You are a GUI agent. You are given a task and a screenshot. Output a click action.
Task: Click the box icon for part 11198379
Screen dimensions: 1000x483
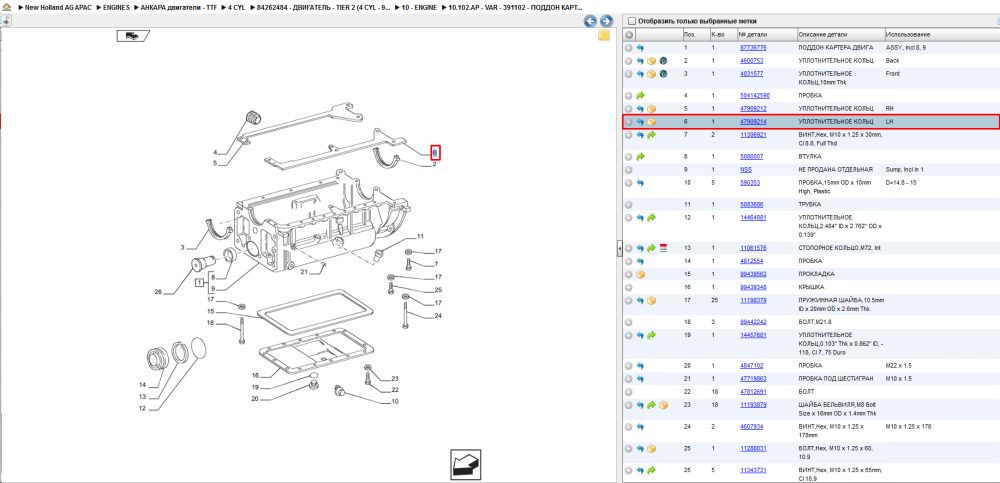(x=651, y=300)
